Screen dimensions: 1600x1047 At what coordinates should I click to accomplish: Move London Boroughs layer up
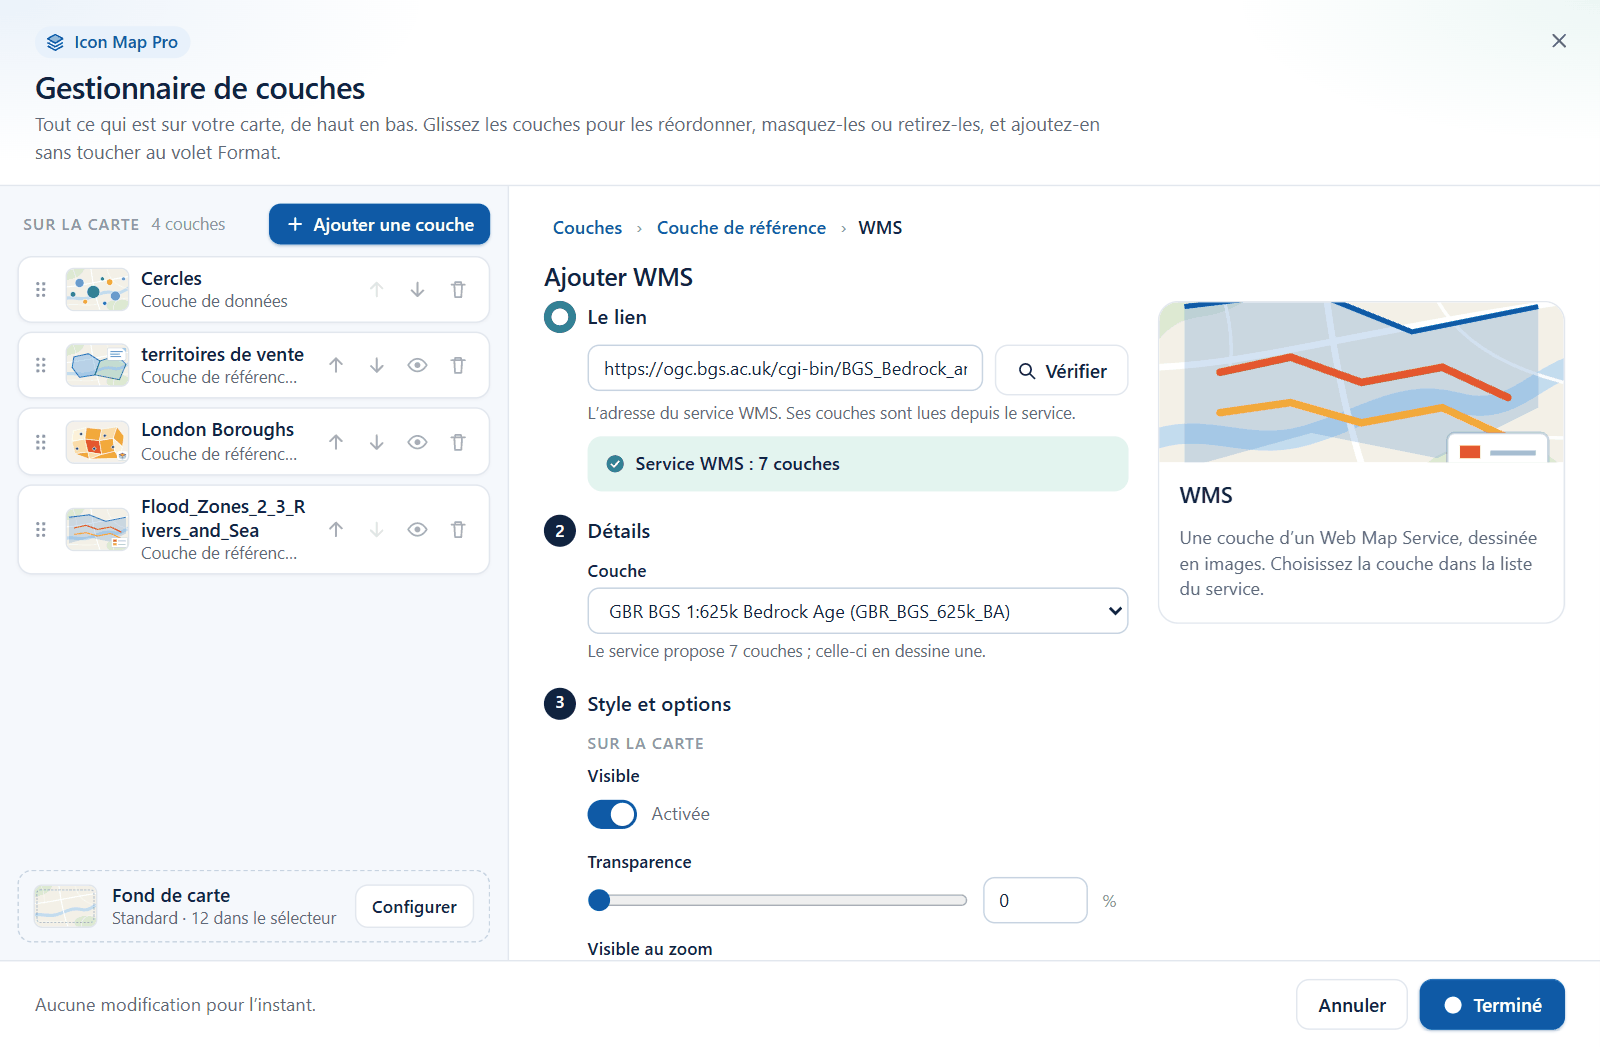(x=336, y=442)
